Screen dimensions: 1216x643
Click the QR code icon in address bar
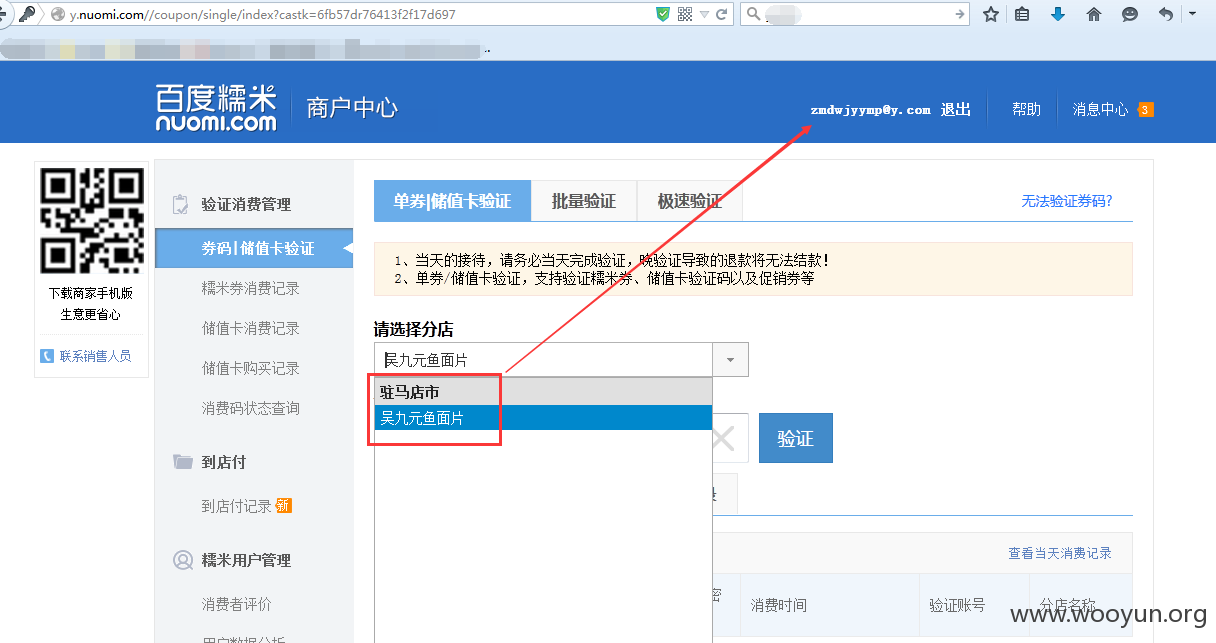pyautogui.click(x=685, y=14)
